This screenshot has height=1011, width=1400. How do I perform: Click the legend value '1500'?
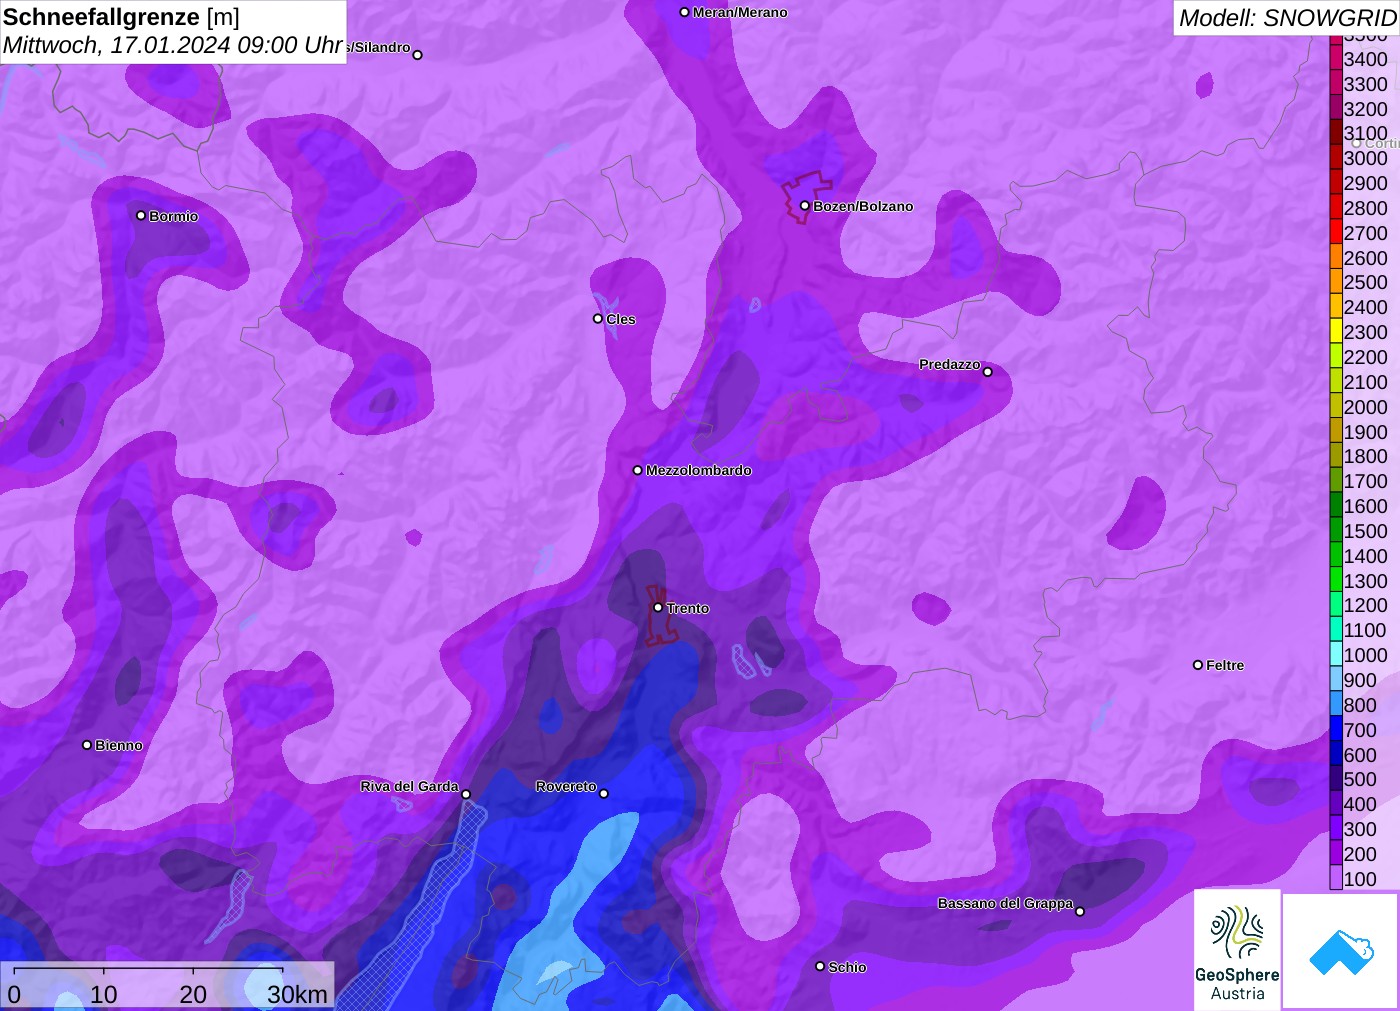tap(1366, 531)
